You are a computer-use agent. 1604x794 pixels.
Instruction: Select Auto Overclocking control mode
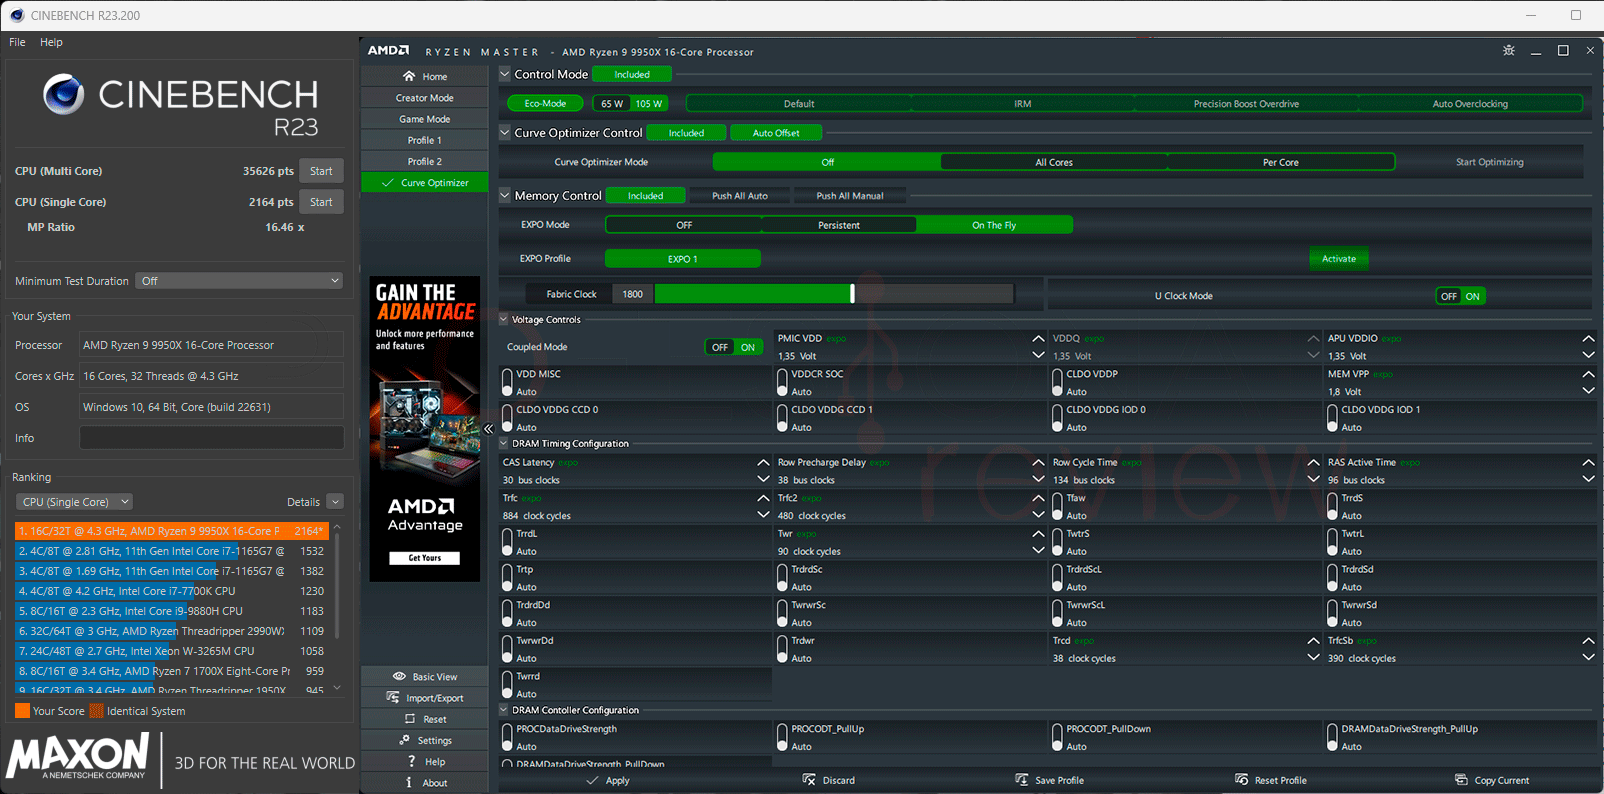[x=1470, y=103]
